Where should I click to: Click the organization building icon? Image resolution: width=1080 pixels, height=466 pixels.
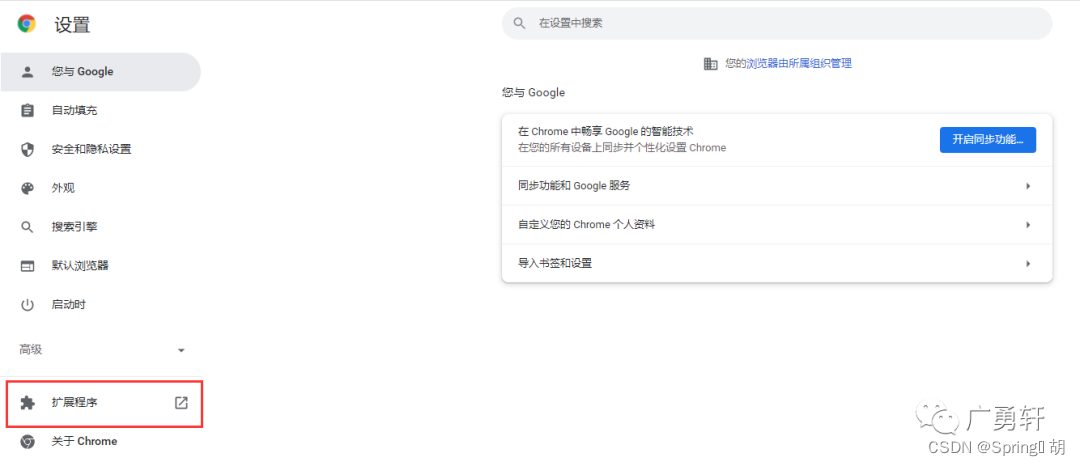coord(711,63)
